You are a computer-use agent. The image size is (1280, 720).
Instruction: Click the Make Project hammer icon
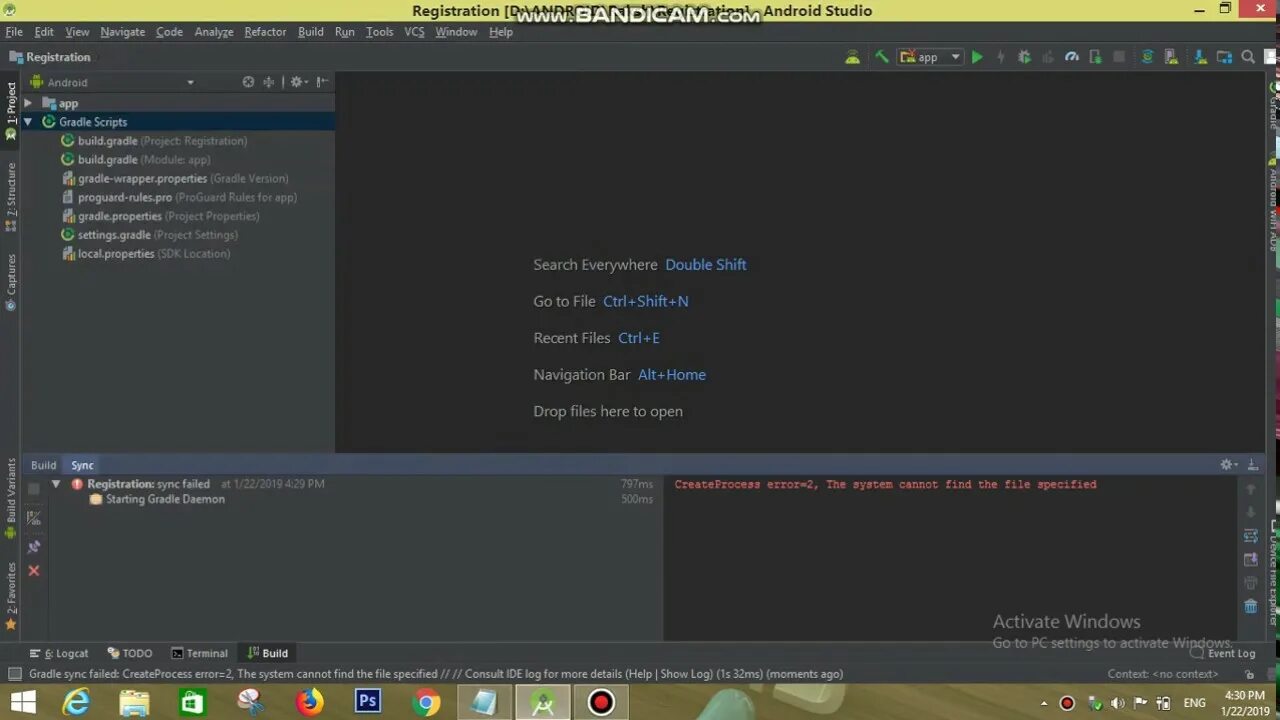[x=881, y=57]
